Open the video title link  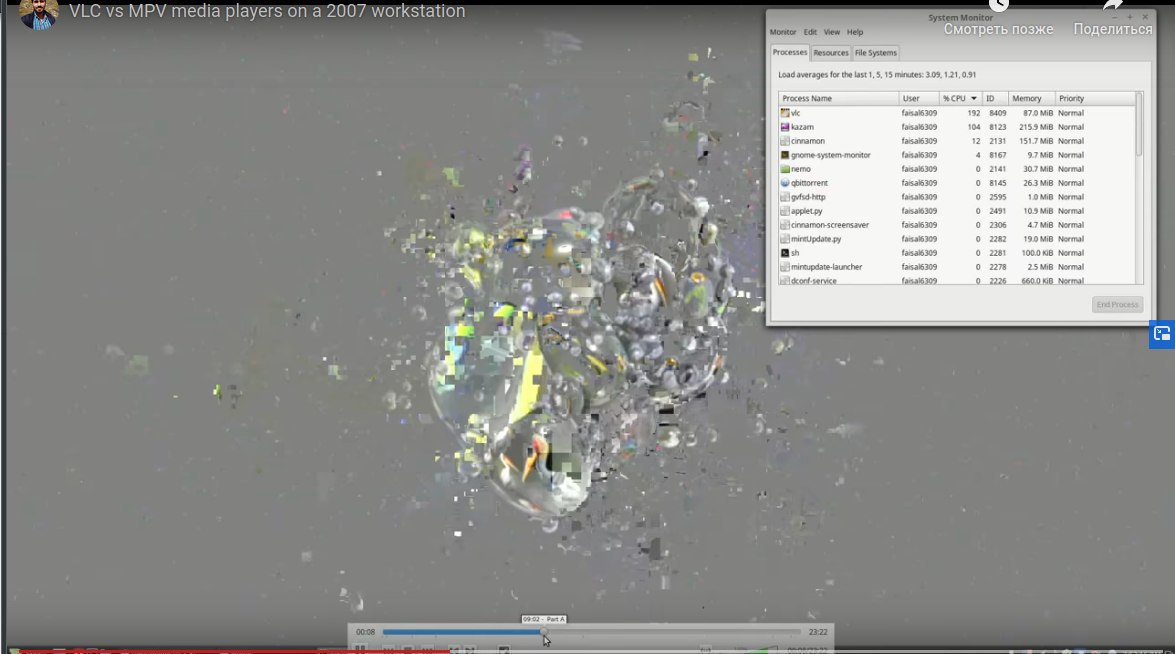coord(267,11)
